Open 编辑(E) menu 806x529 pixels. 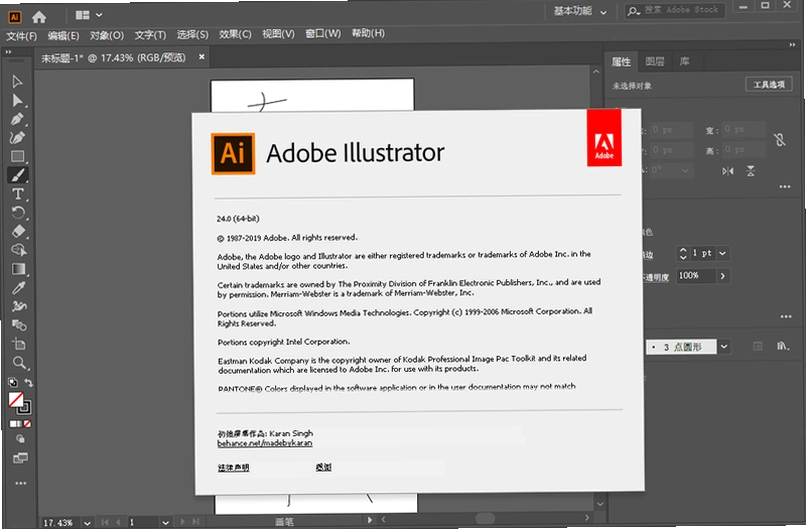pyautogui.click(x=64, y=36)
